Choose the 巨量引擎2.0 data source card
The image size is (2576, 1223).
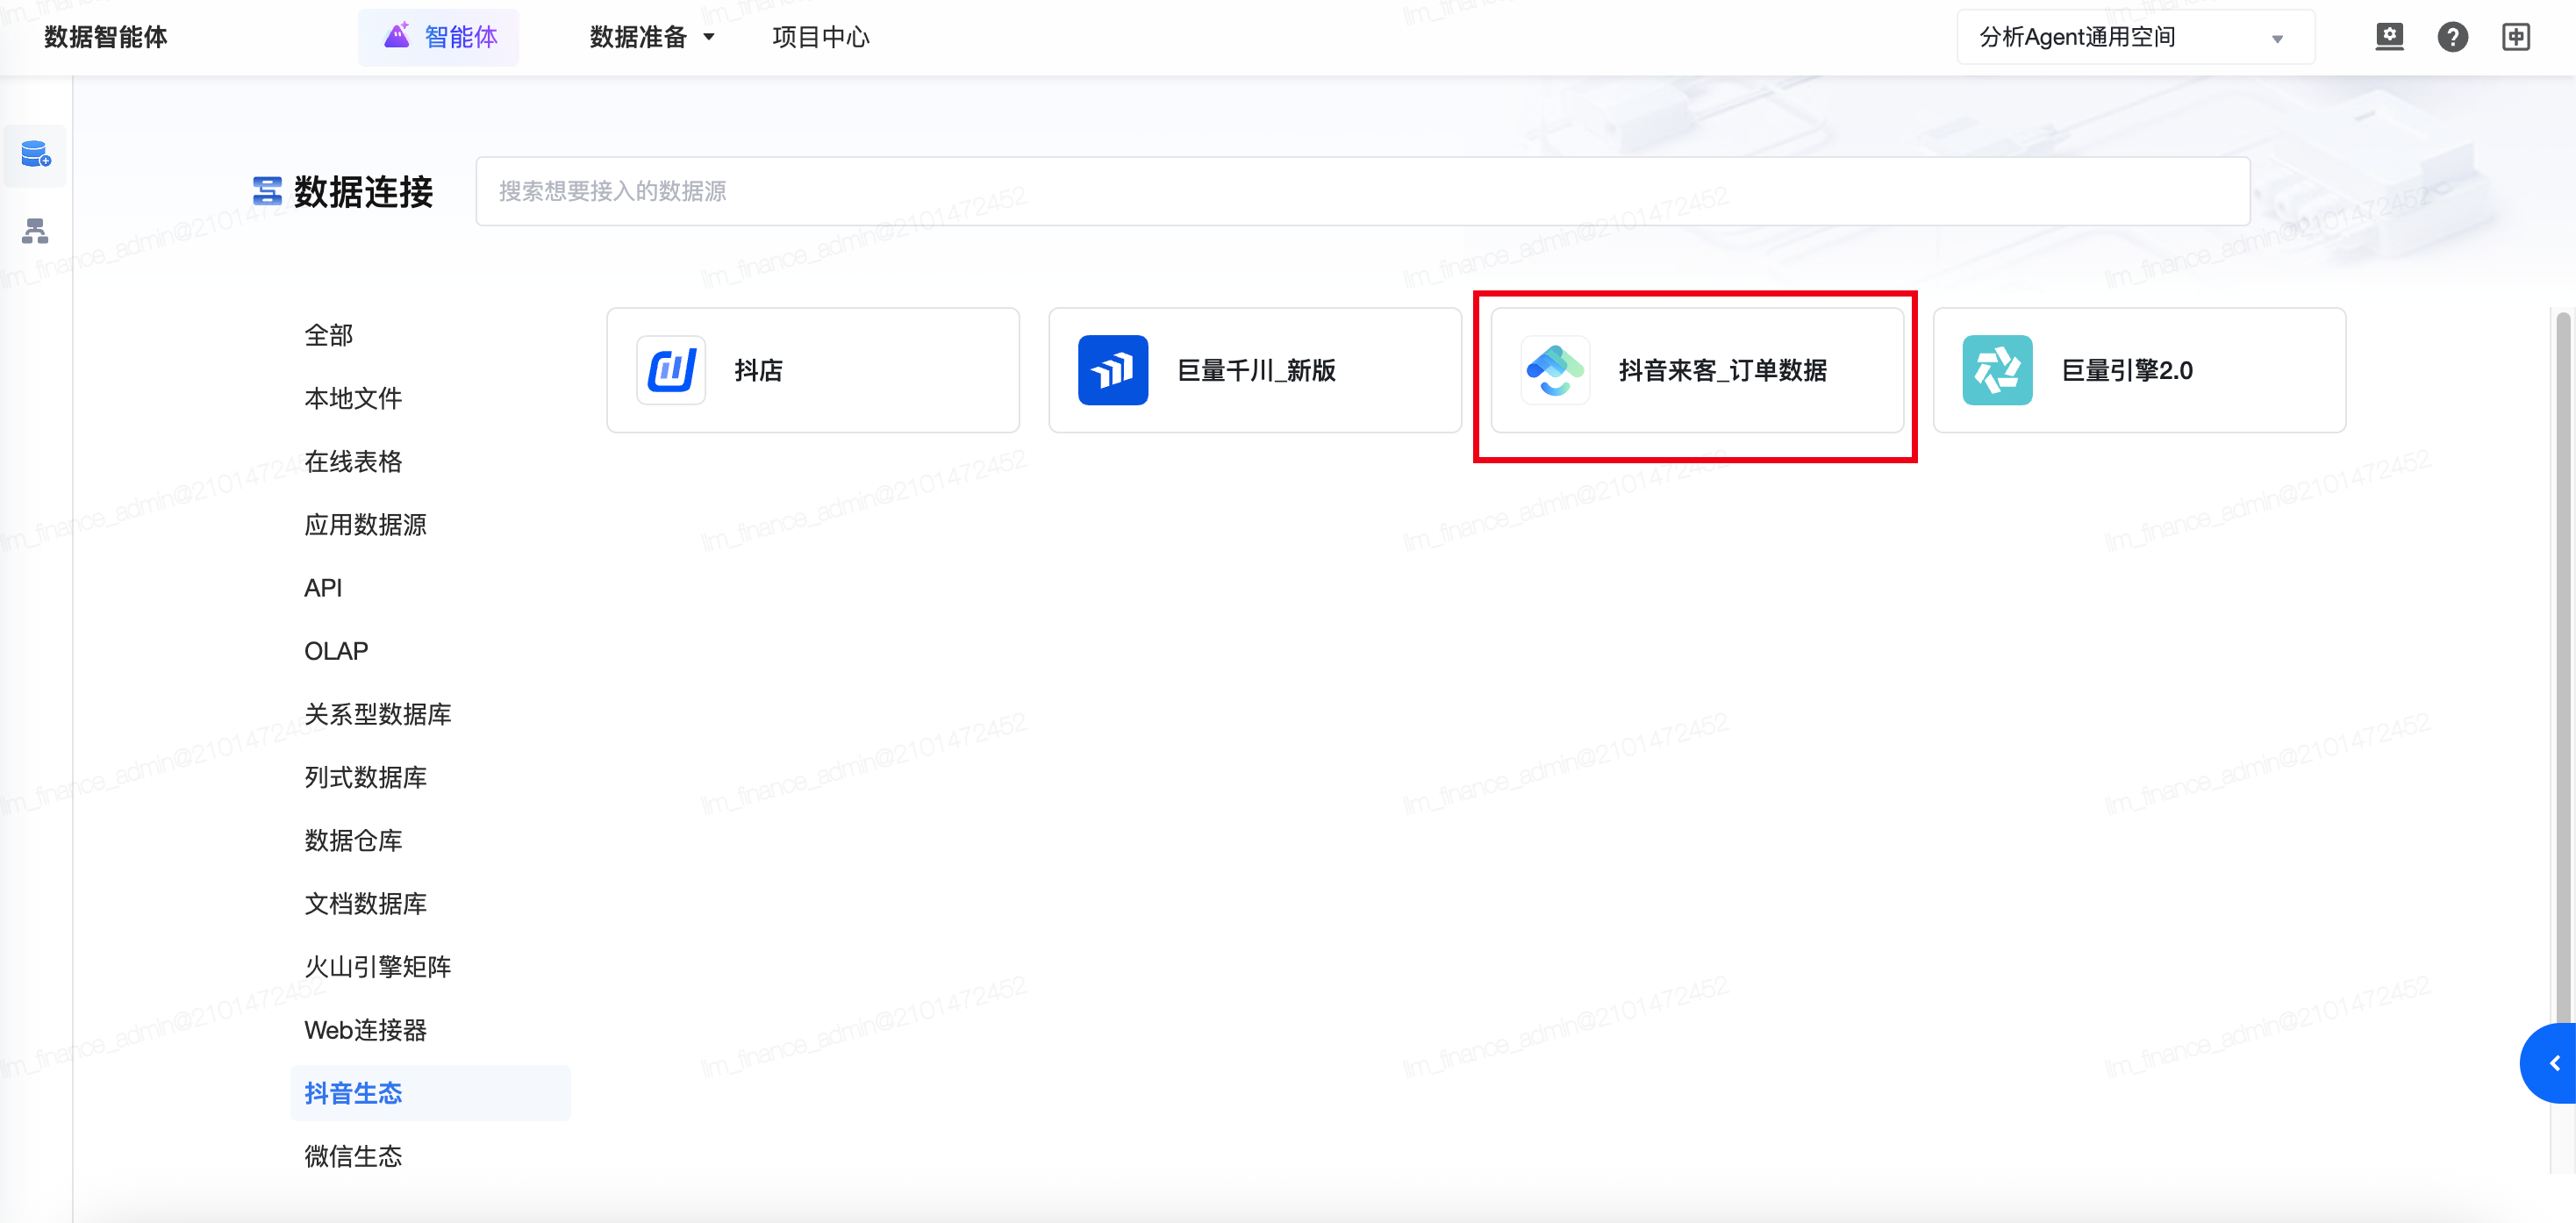(2139, 370)
